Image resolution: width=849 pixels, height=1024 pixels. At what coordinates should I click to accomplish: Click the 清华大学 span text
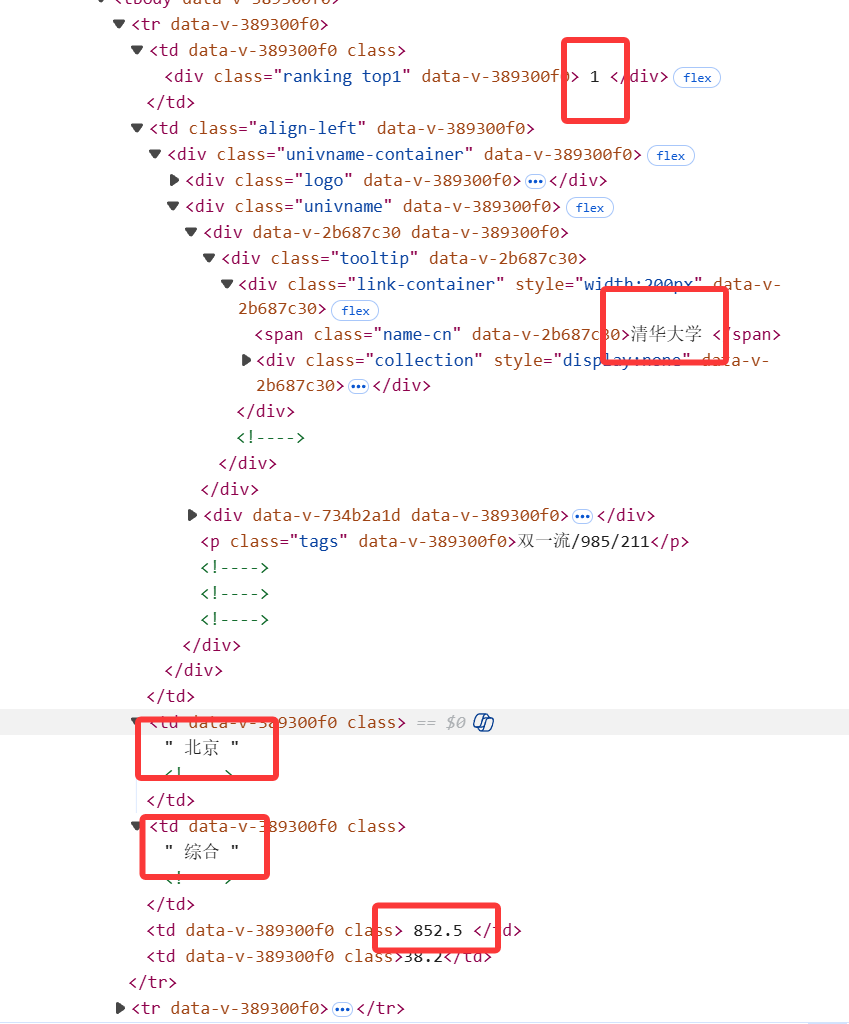[x=666, y=334]
